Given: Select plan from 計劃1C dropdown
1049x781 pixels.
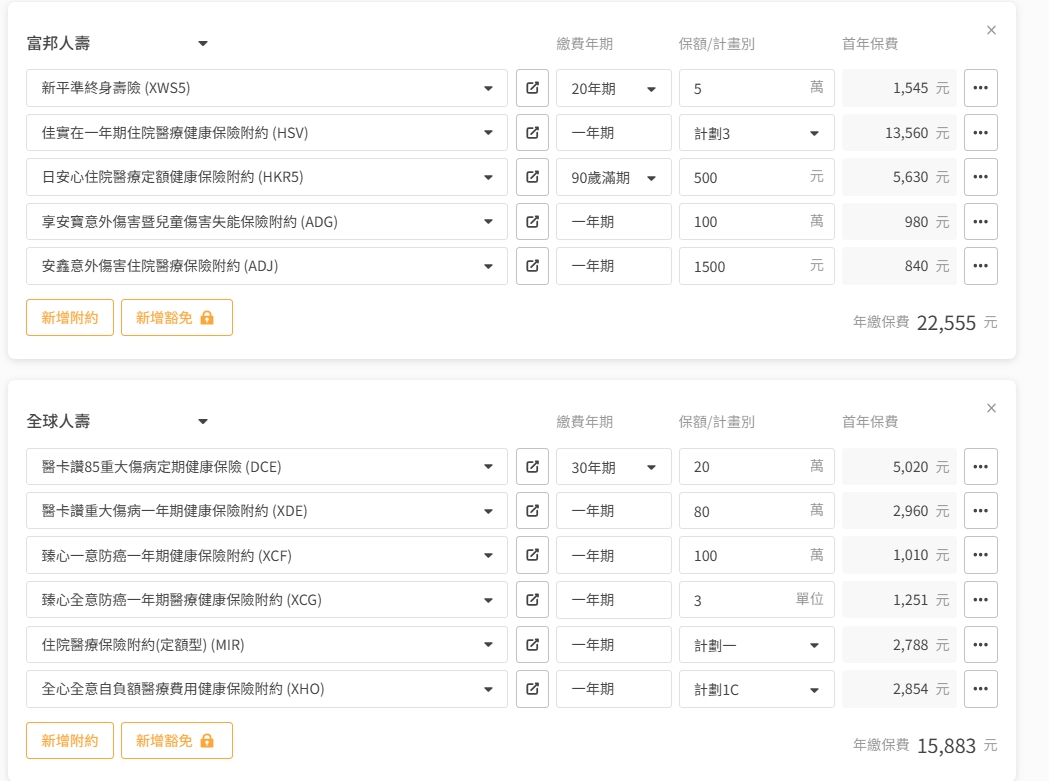Looking at the screenshot, I should [x=756, y=689].
